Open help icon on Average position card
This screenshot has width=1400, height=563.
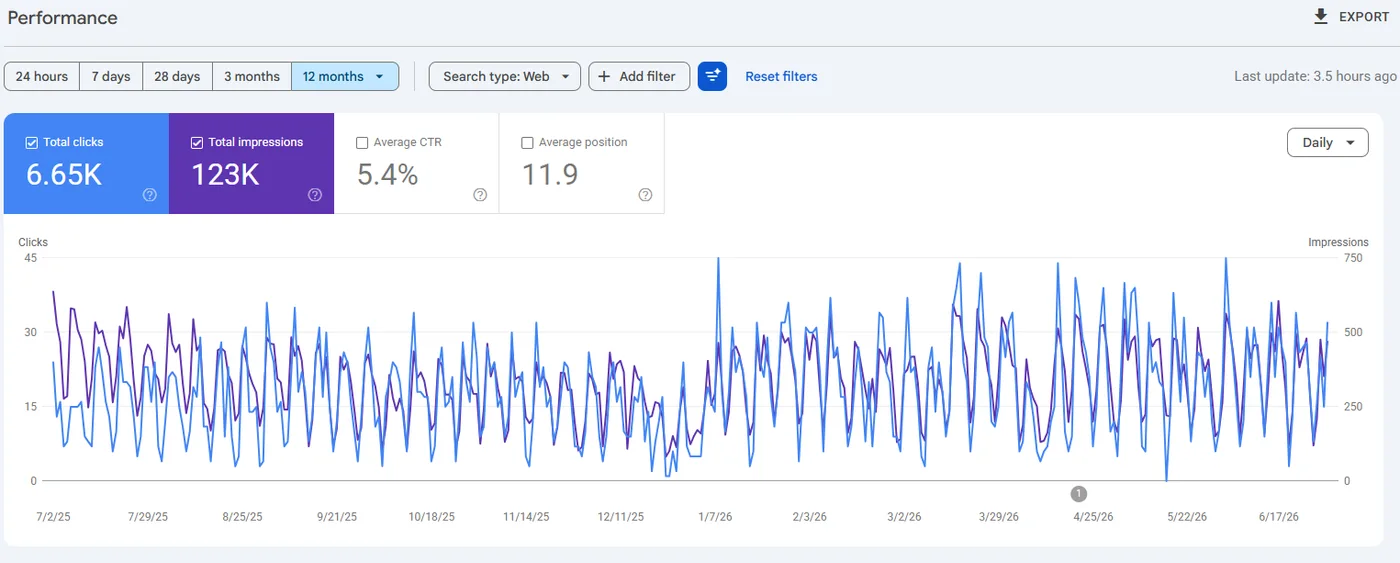(x=645, y=195)
